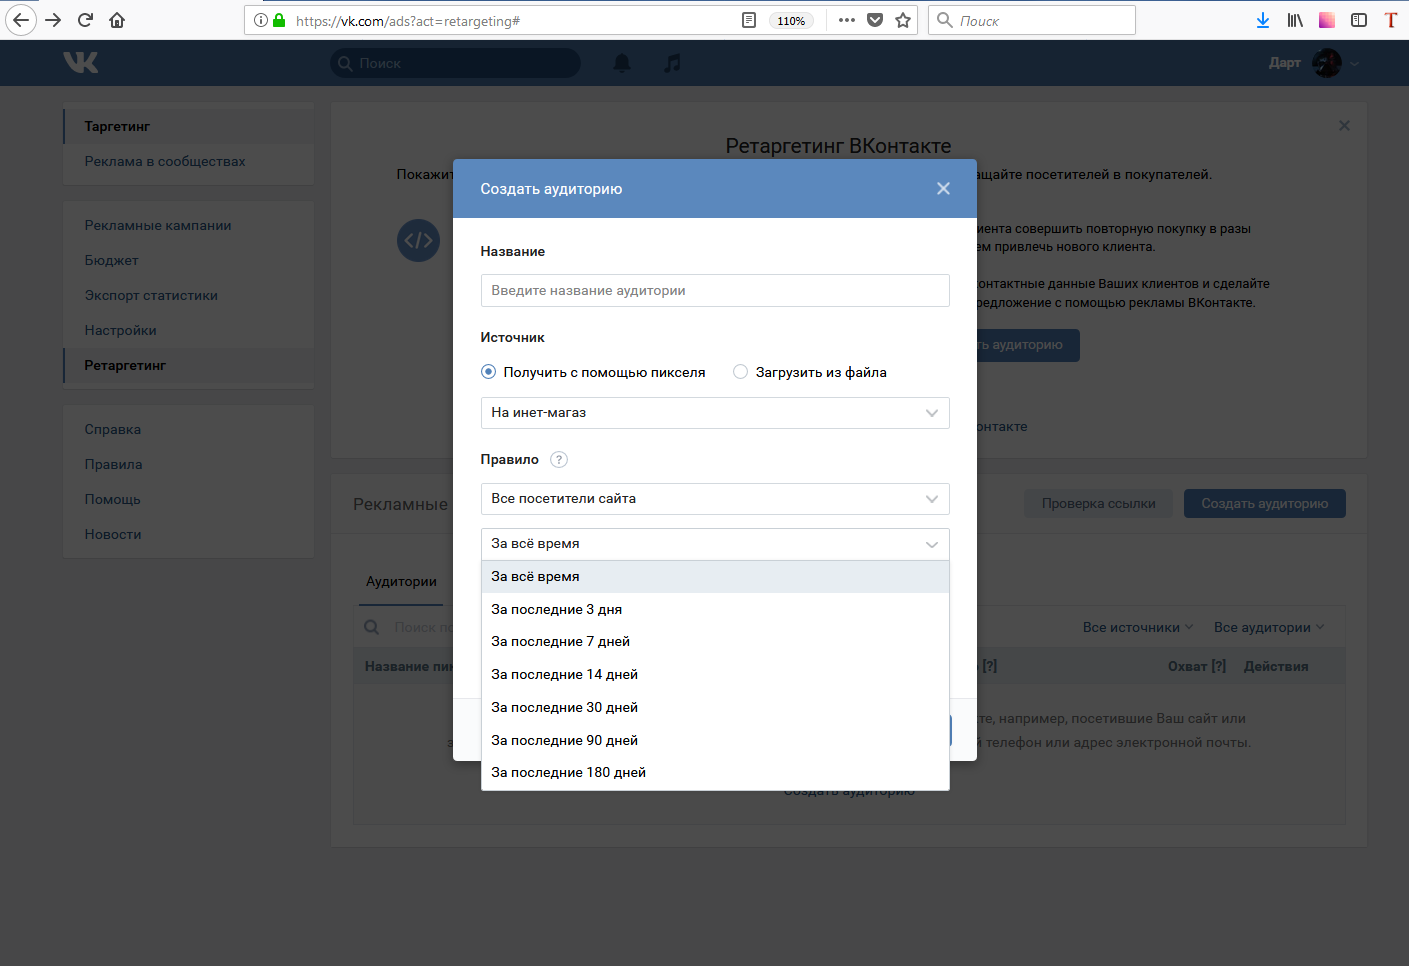The image size is (1409, 966).
Task: Open VK music note icon
Action: pos(673,63)
